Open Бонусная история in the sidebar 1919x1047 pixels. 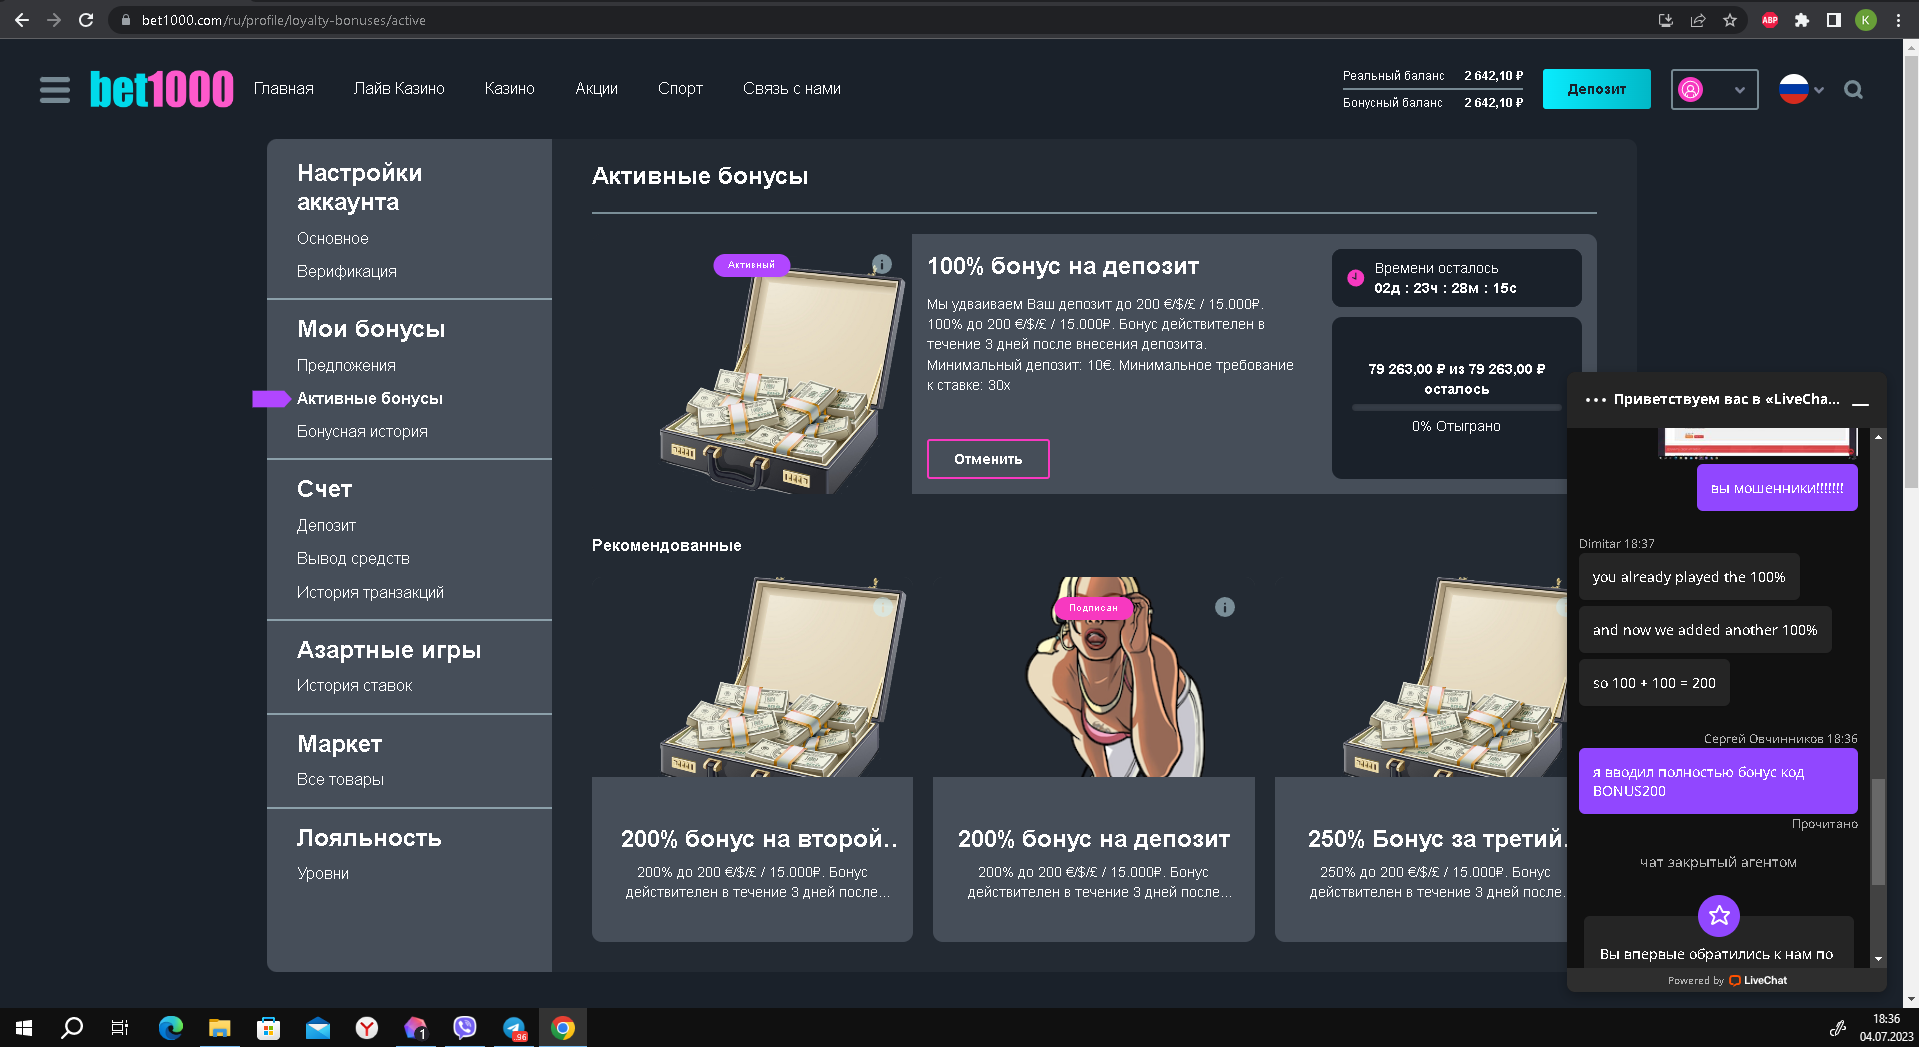(x=362, y=432)
